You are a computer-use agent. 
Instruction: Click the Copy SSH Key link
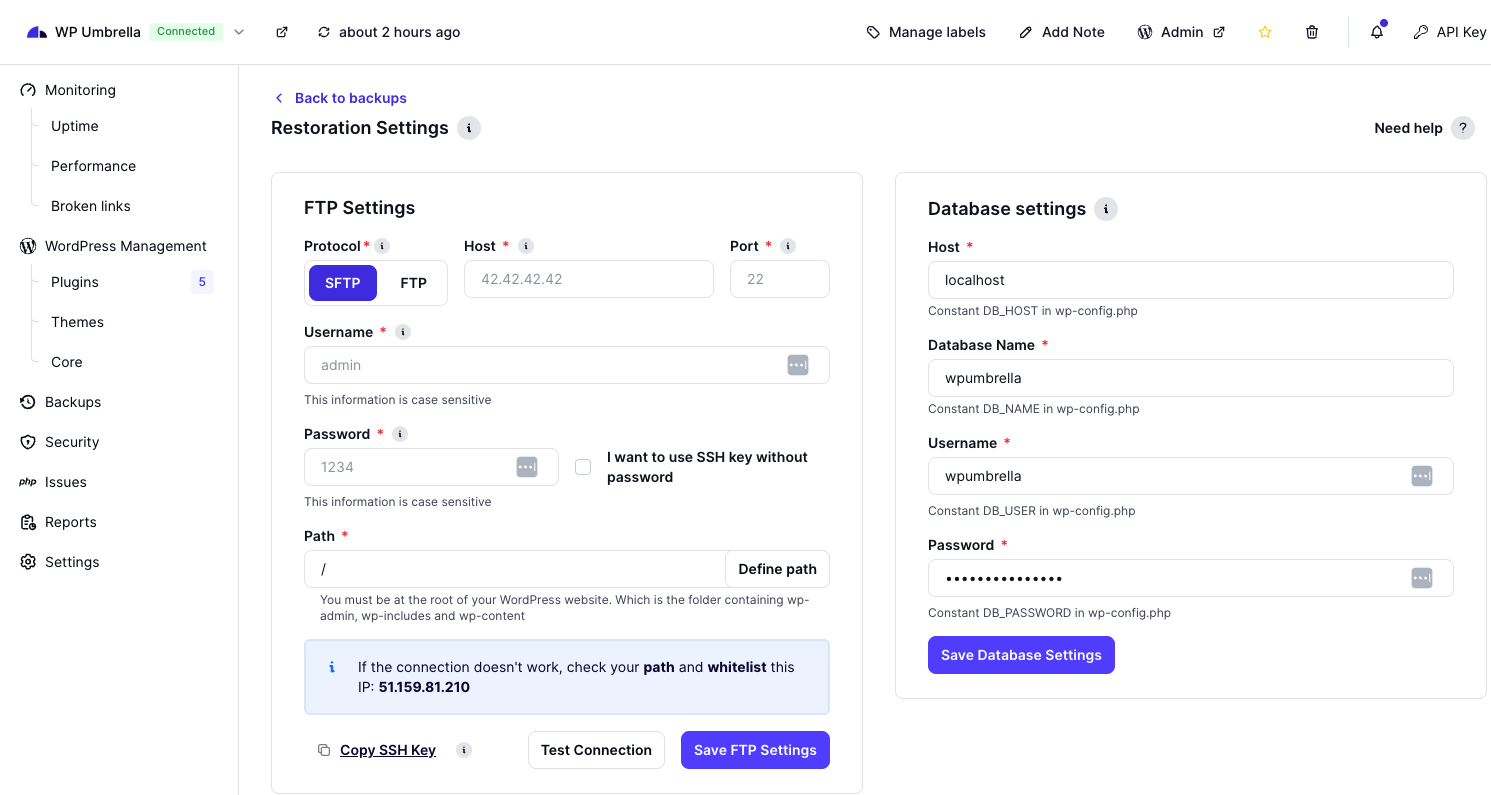point(388,750)
